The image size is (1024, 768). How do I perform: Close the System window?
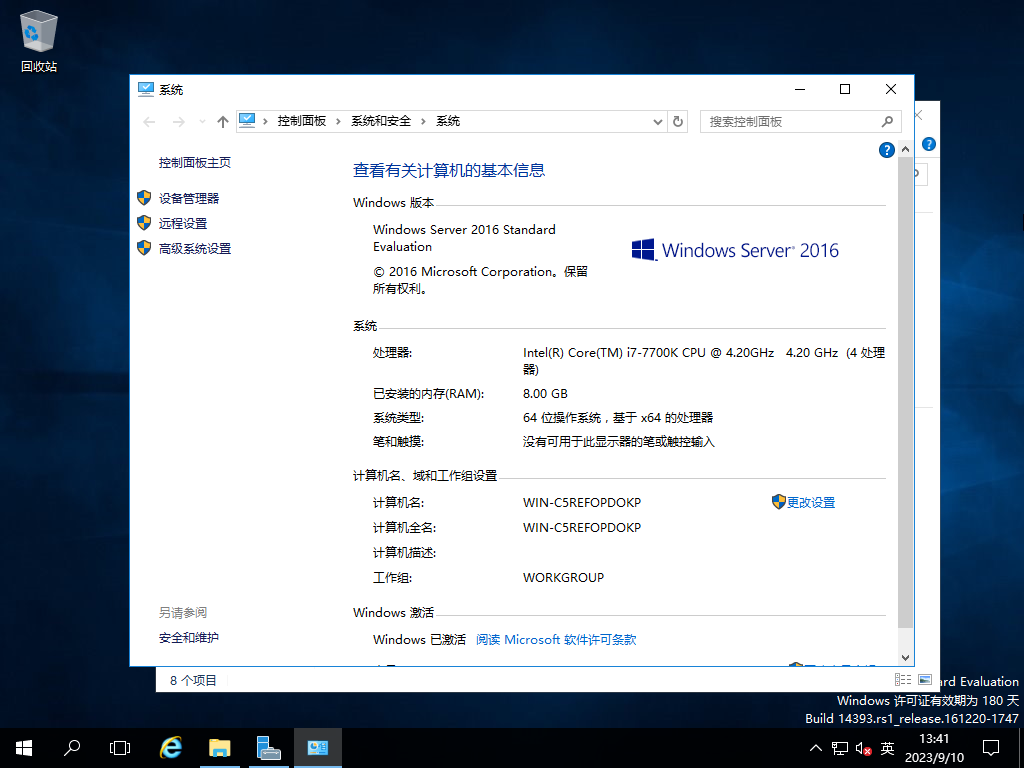891,89
